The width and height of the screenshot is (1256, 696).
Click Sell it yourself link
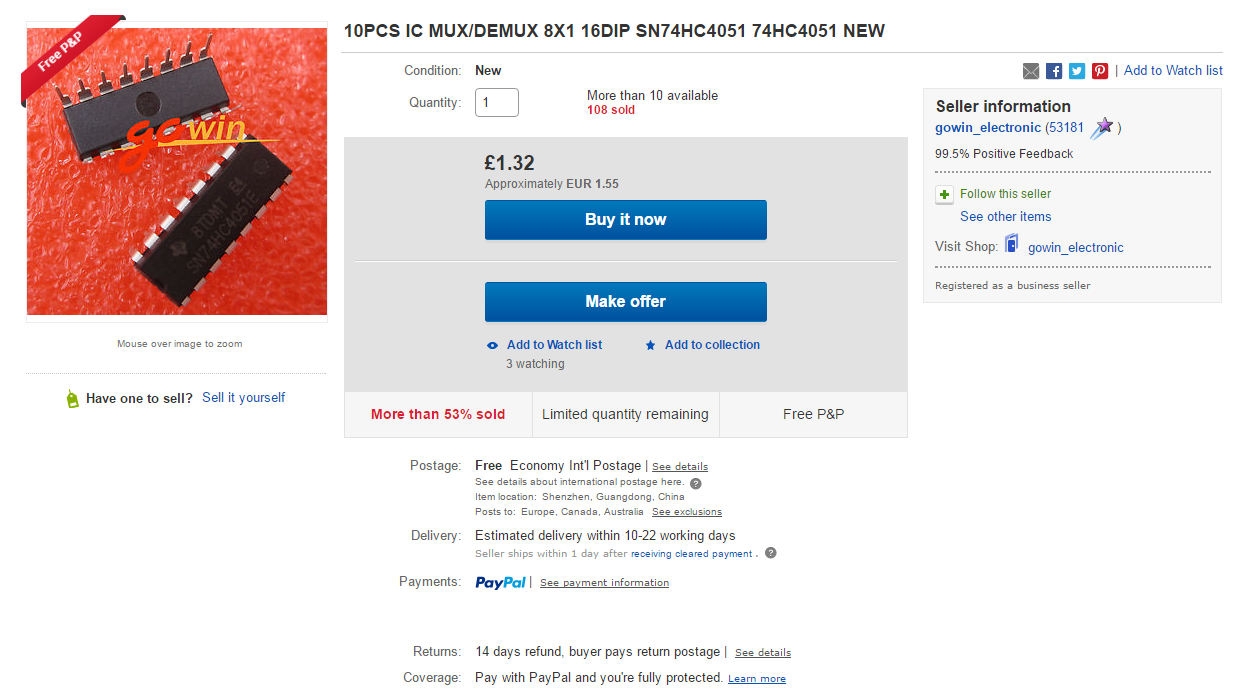[243, 398]
